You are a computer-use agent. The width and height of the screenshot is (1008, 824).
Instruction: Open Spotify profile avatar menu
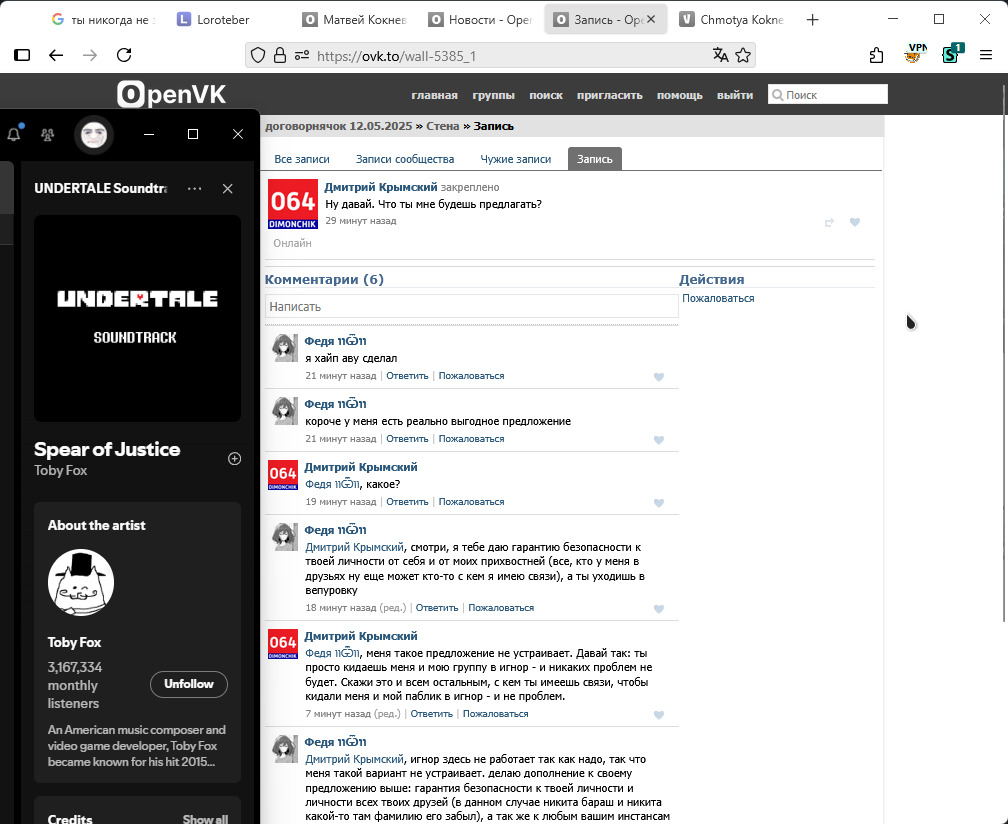94,134
